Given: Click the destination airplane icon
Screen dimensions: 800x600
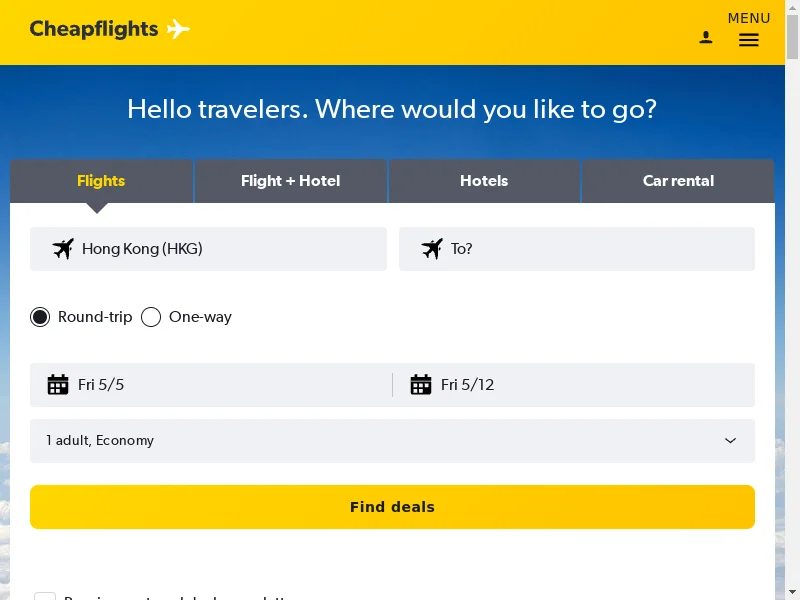Looking at the screenshot, I should 432,249.
